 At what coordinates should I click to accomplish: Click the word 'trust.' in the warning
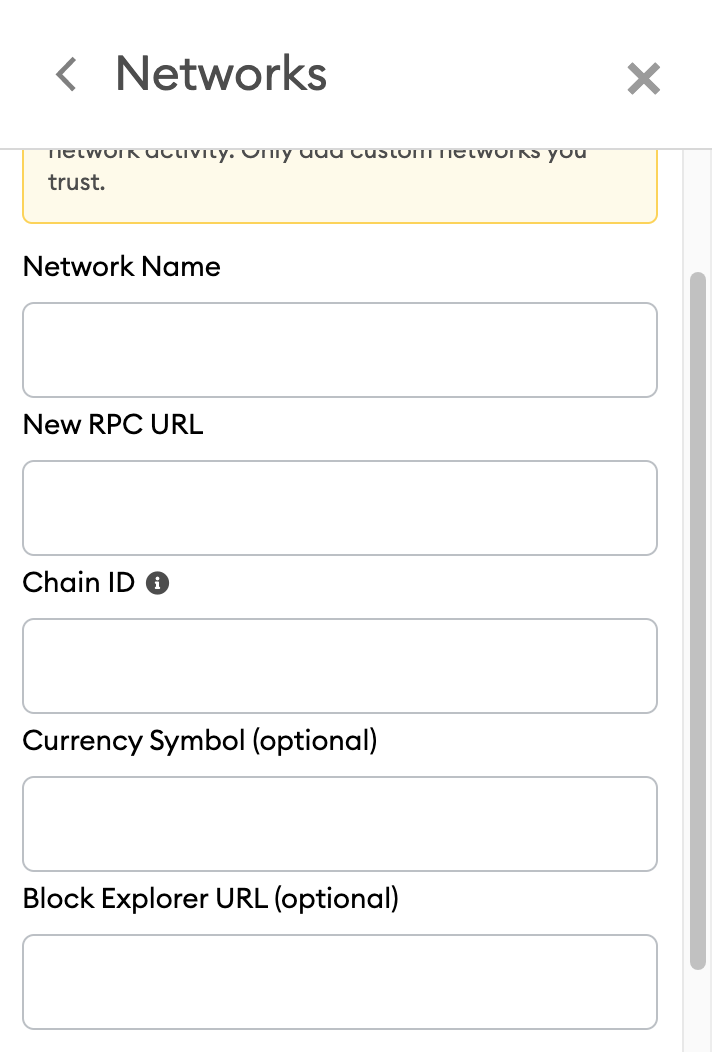[x=76, y=183]
